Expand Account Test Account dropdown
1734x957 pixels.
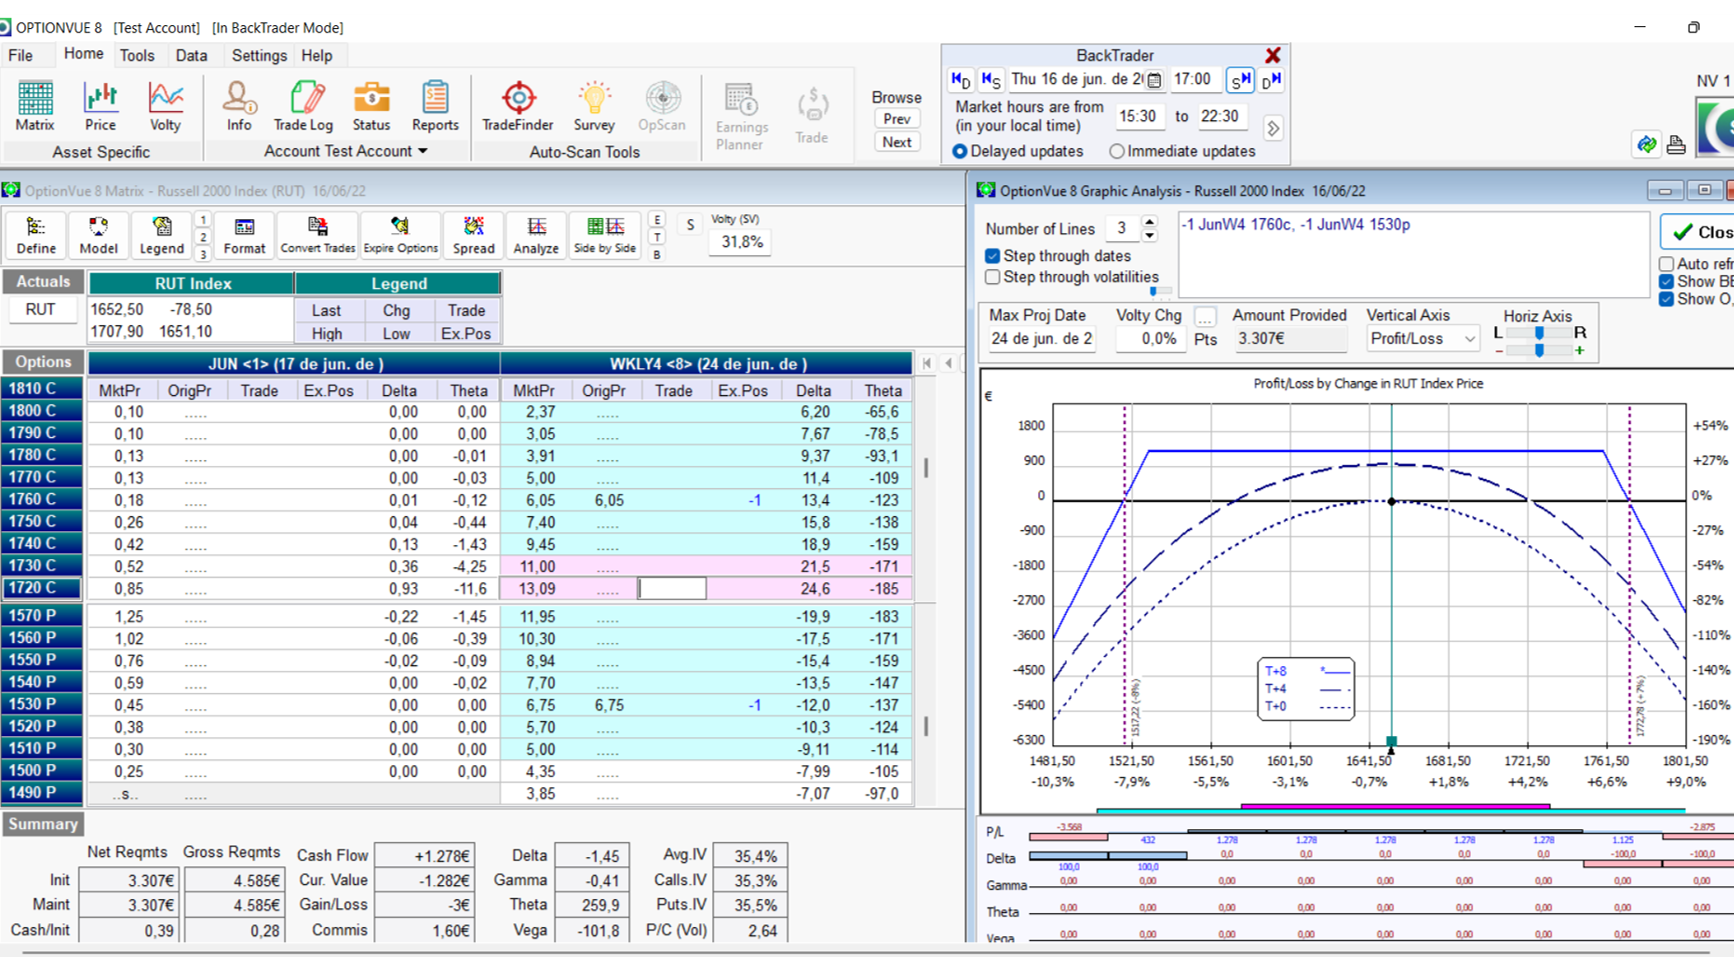pyautogui.click(x=423, y=151)
